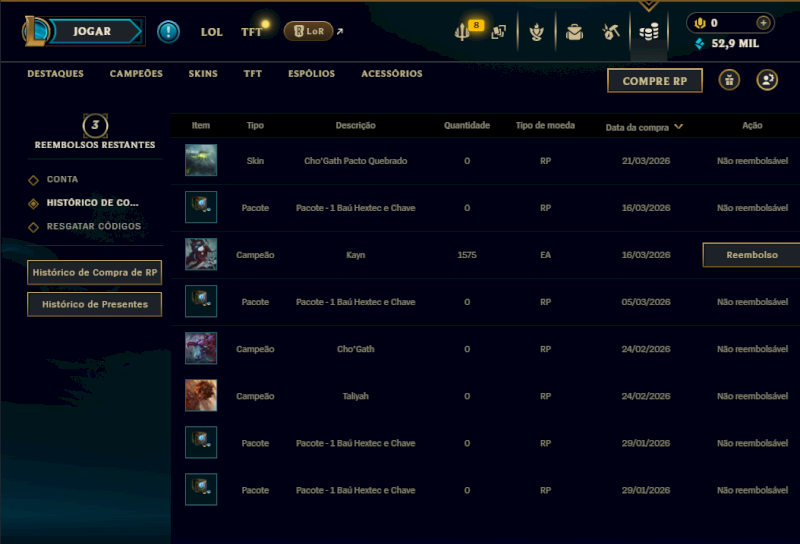Select CONTA in the sidebar

click(62, 179)
